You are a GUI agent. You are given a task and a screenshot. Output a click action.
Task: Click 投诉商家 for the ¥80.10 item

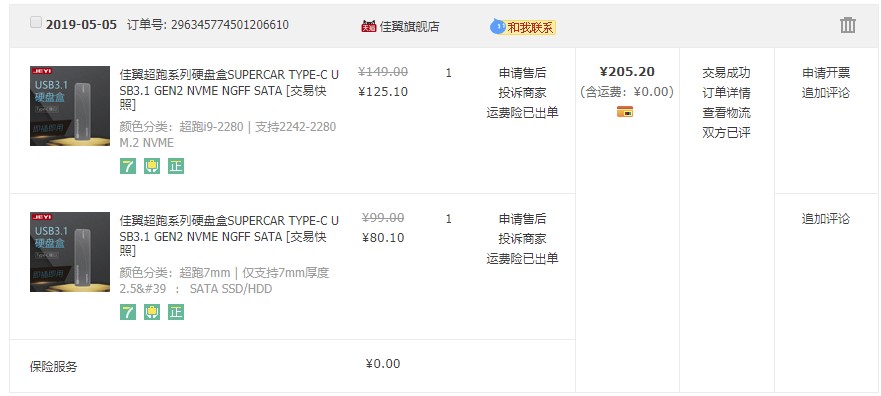[x=523, y=238]
